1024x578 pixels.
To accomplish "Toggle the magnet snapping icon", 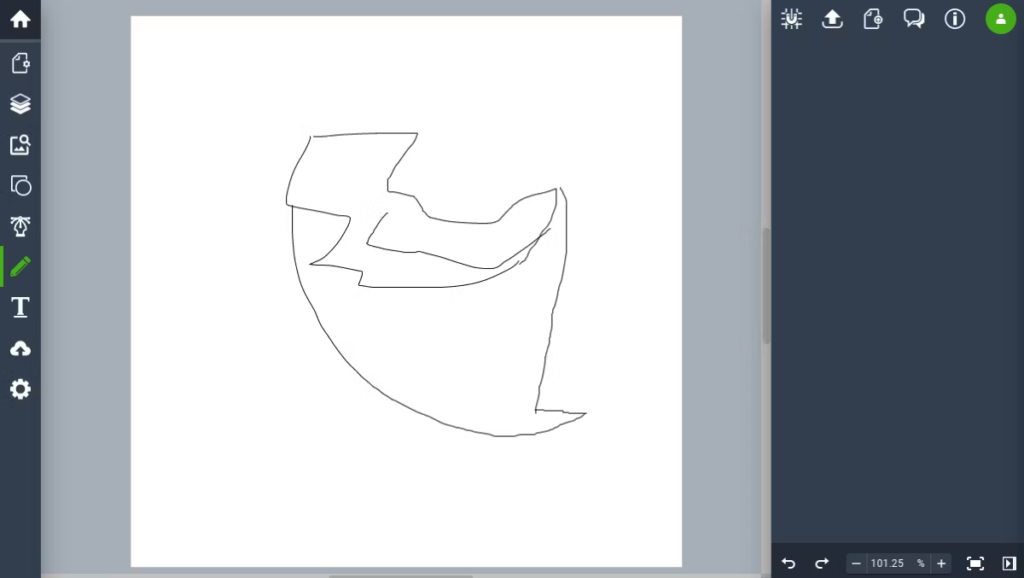I will tap(792, 19).
